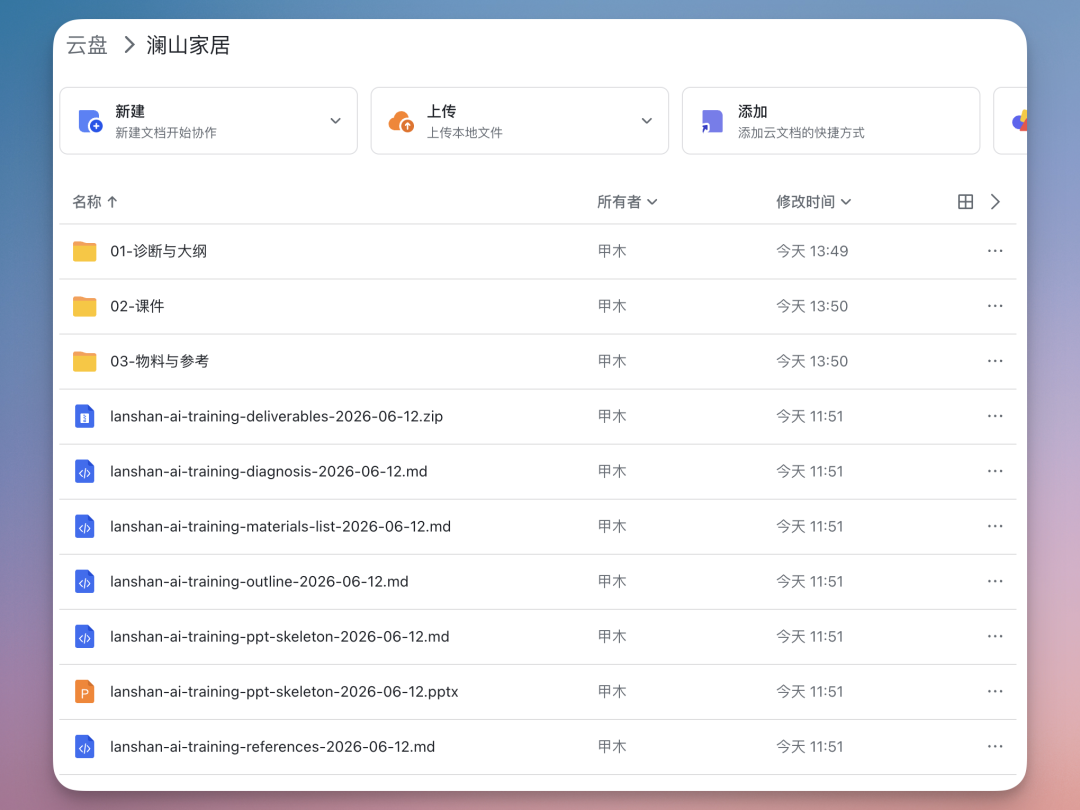Click the orange pptx file icon
Image resolution: width=1080 pixels, height=810 pixels.
click(85, 692)
